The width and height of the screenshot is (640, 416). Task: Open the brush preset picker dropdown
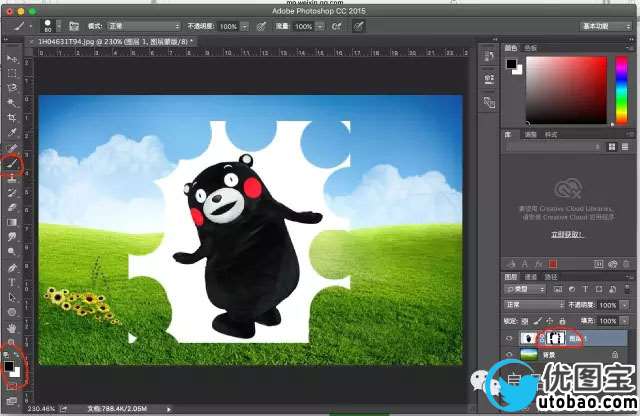point(59,27)
